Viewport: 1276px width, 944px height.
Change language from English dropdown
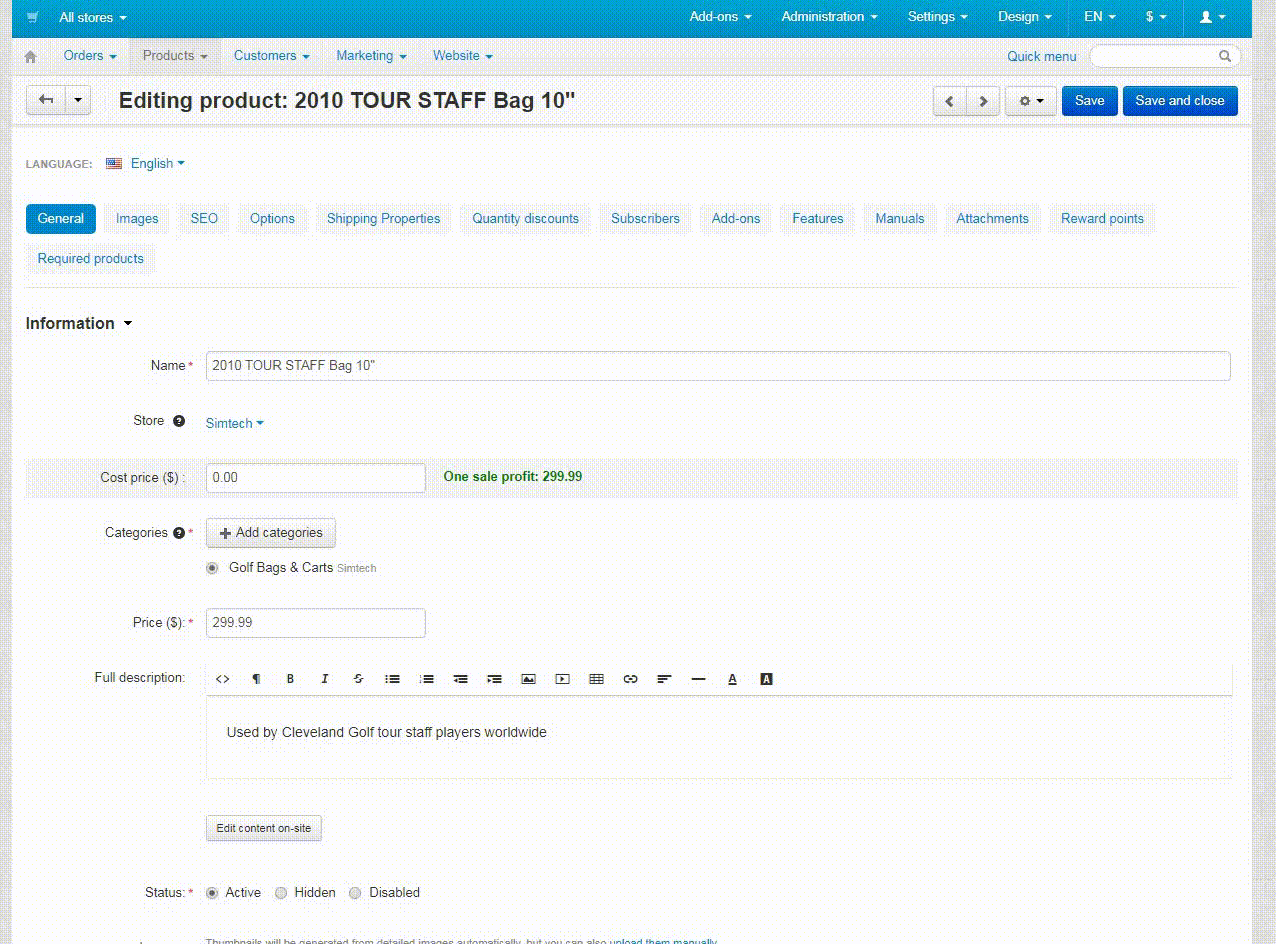click(x=157, y=163)
